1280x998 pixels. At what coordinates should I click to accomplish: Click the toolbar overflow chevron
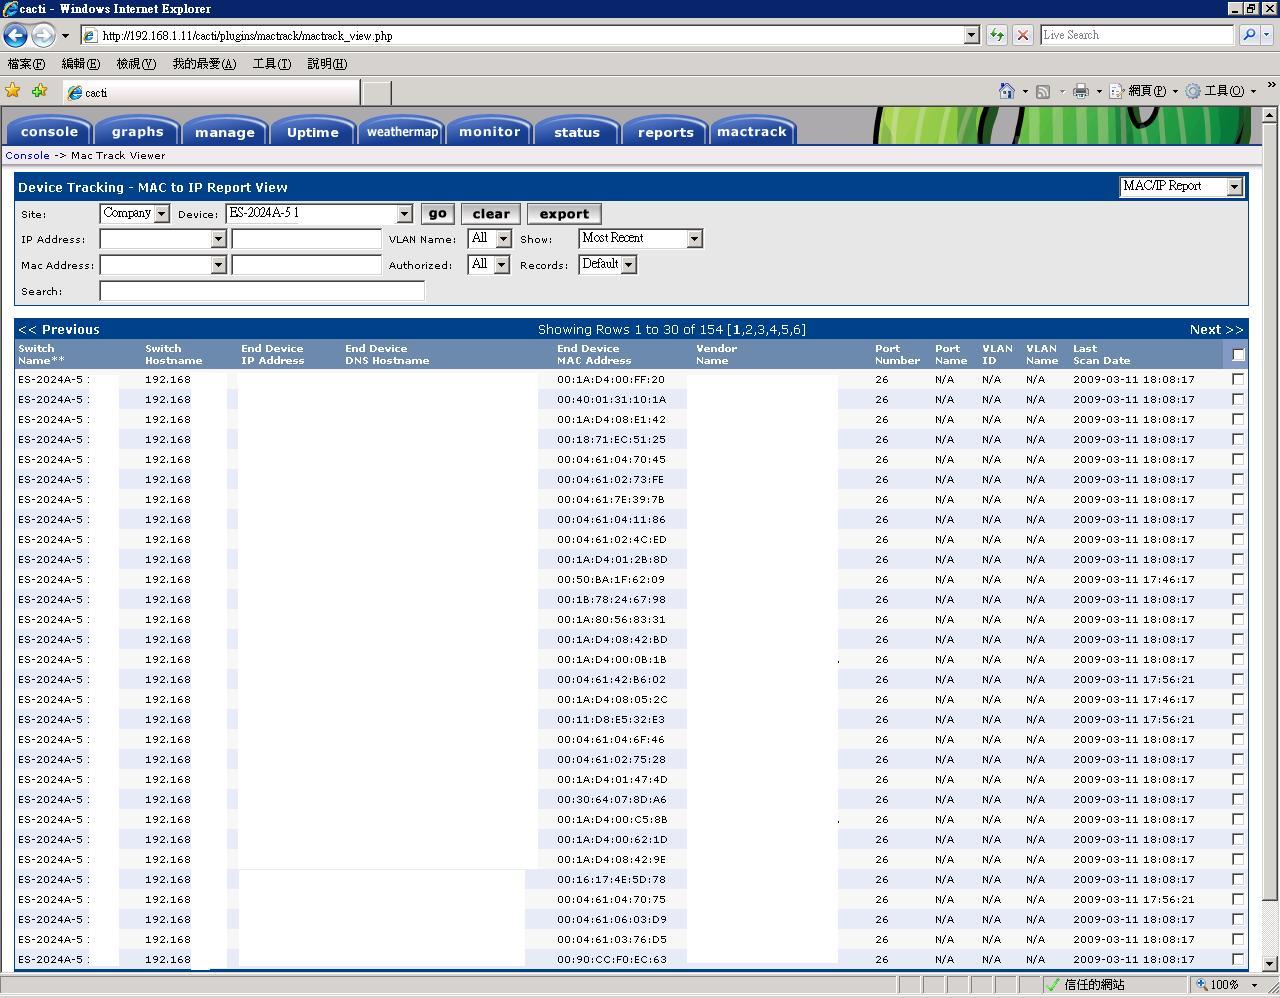(1271, 86)
